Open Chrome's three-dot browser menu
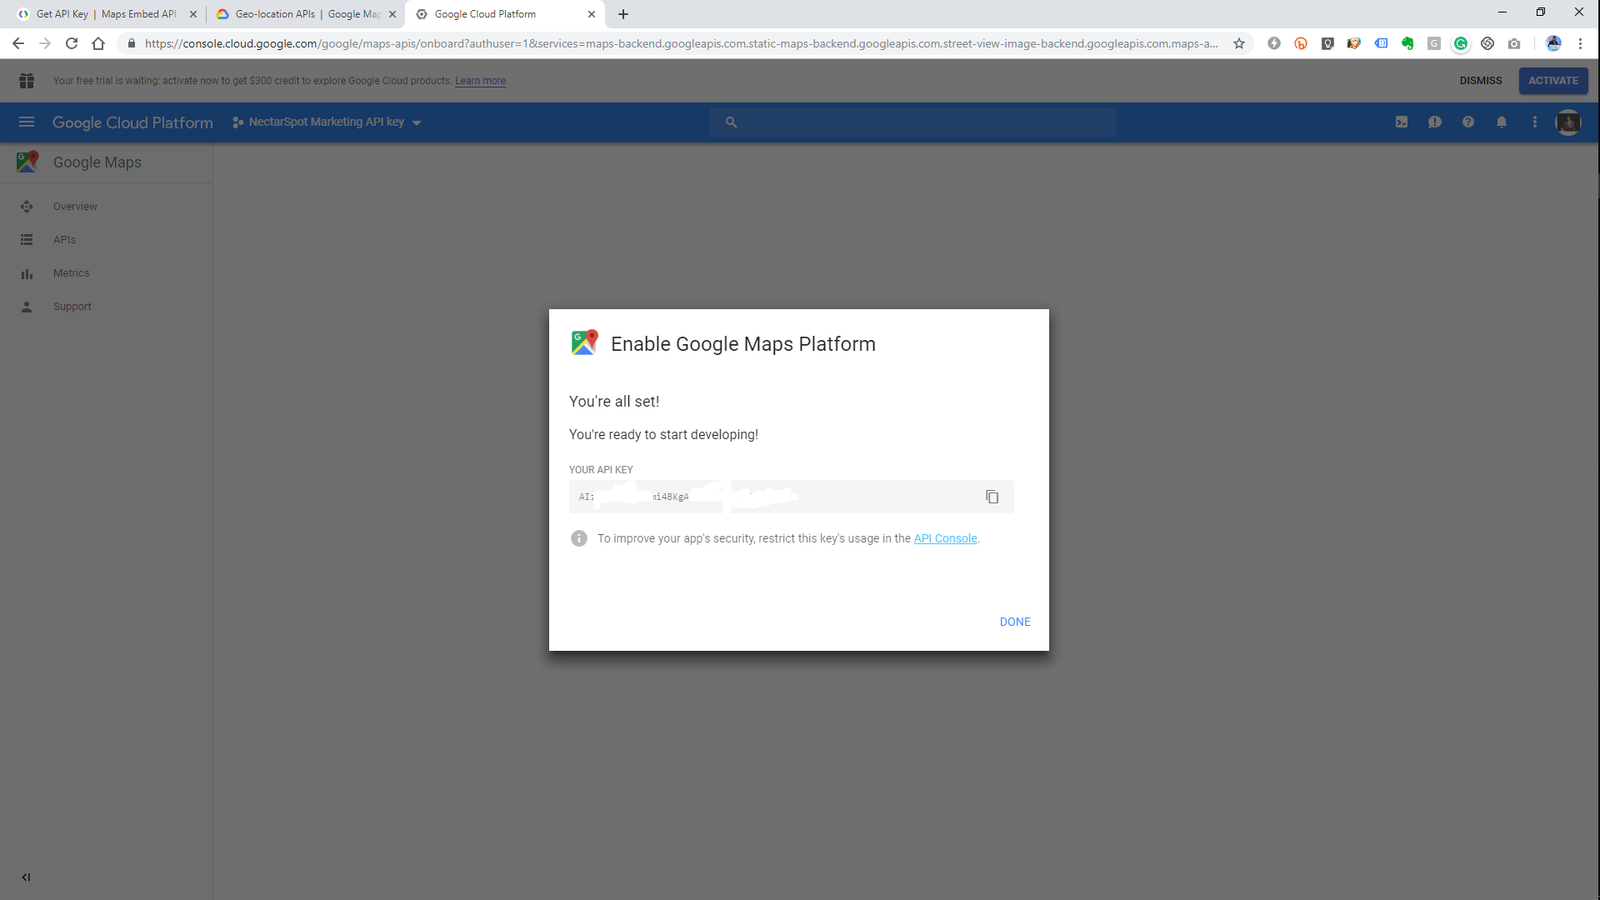 pos(1581,43)
